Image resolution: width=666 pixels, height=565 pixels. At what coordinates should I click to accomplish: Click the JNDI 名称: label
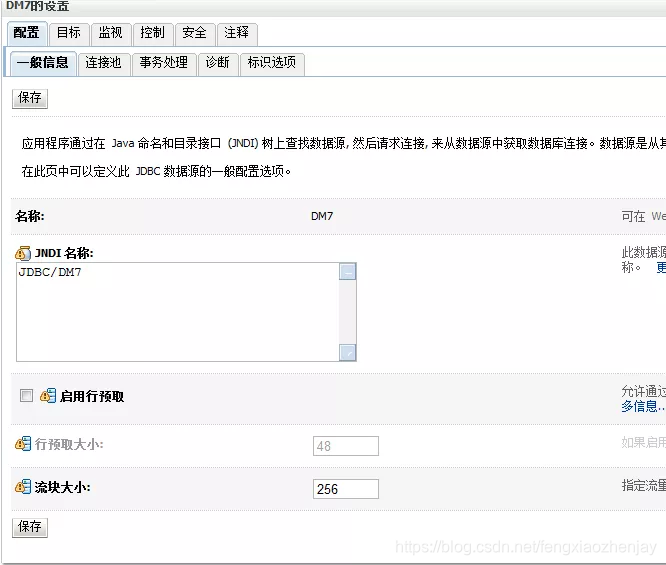(64, 254)
